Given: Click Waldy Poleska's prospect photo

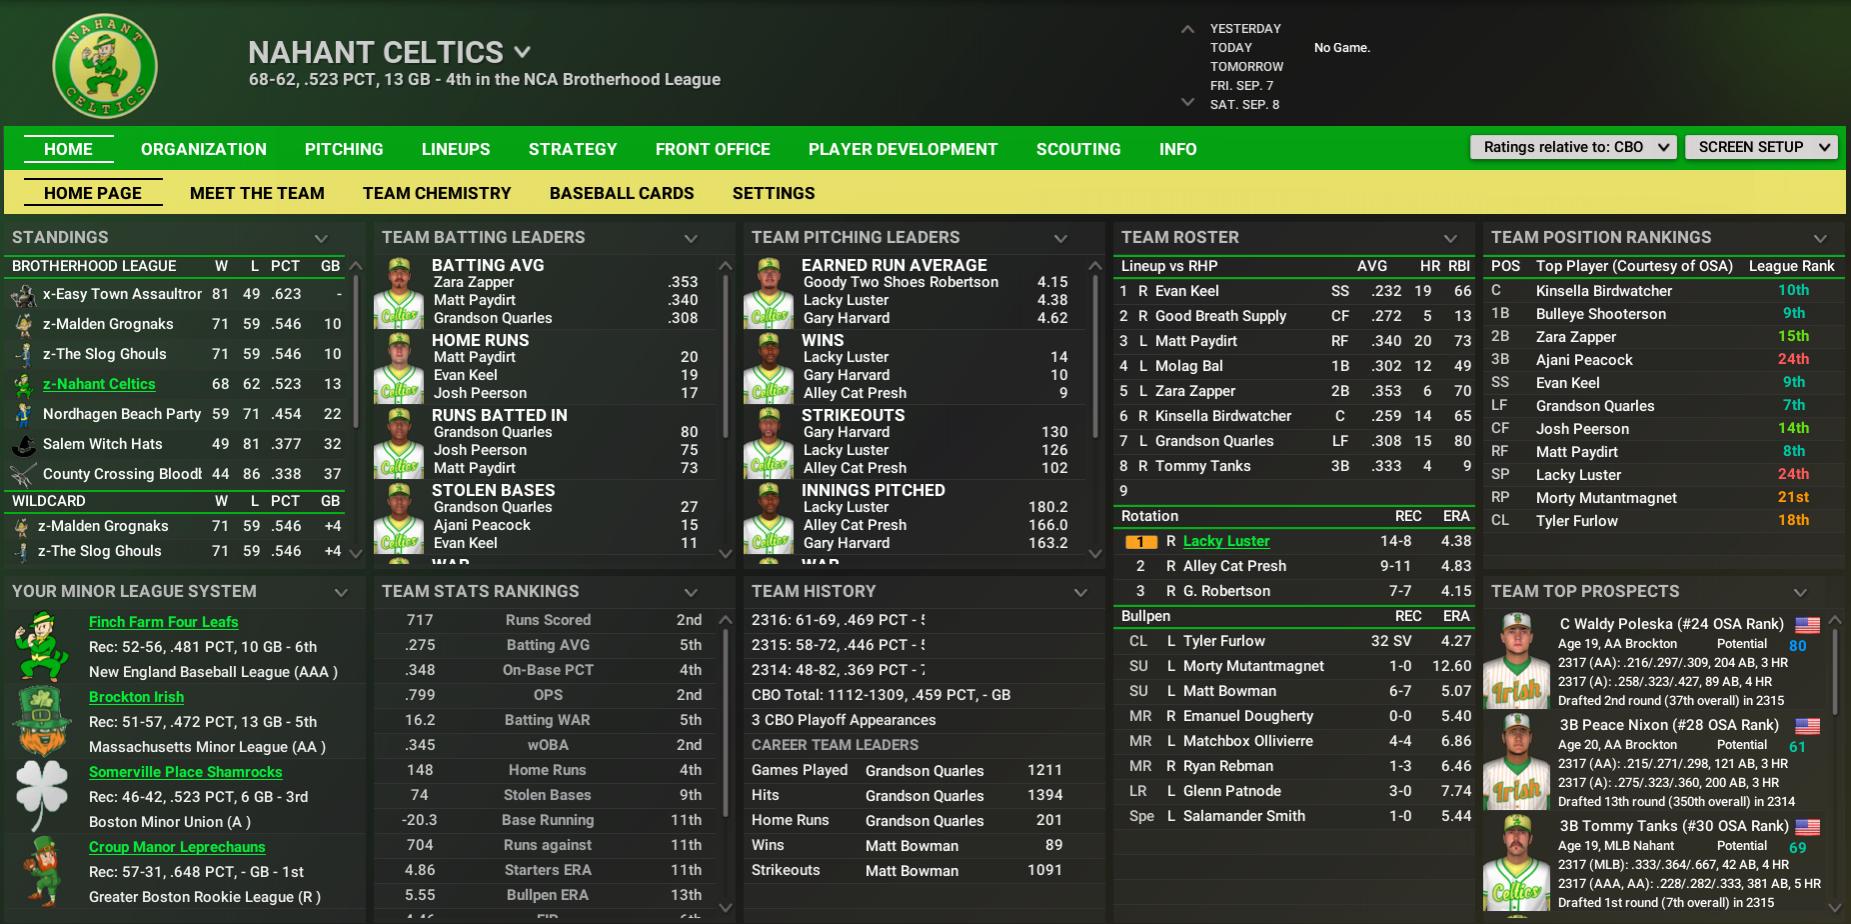Looking at the screenshot, I should coord(1516,660).
